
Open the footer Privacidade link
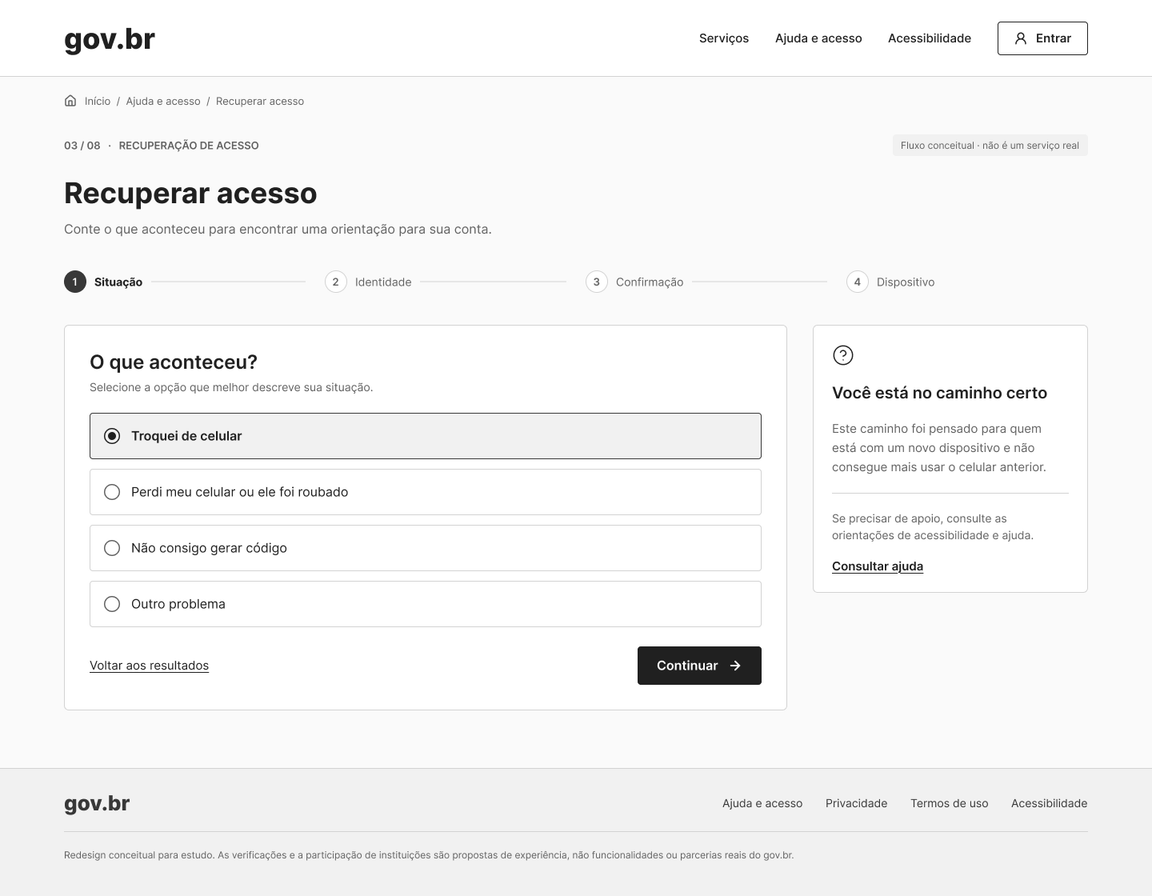point(856,803)
